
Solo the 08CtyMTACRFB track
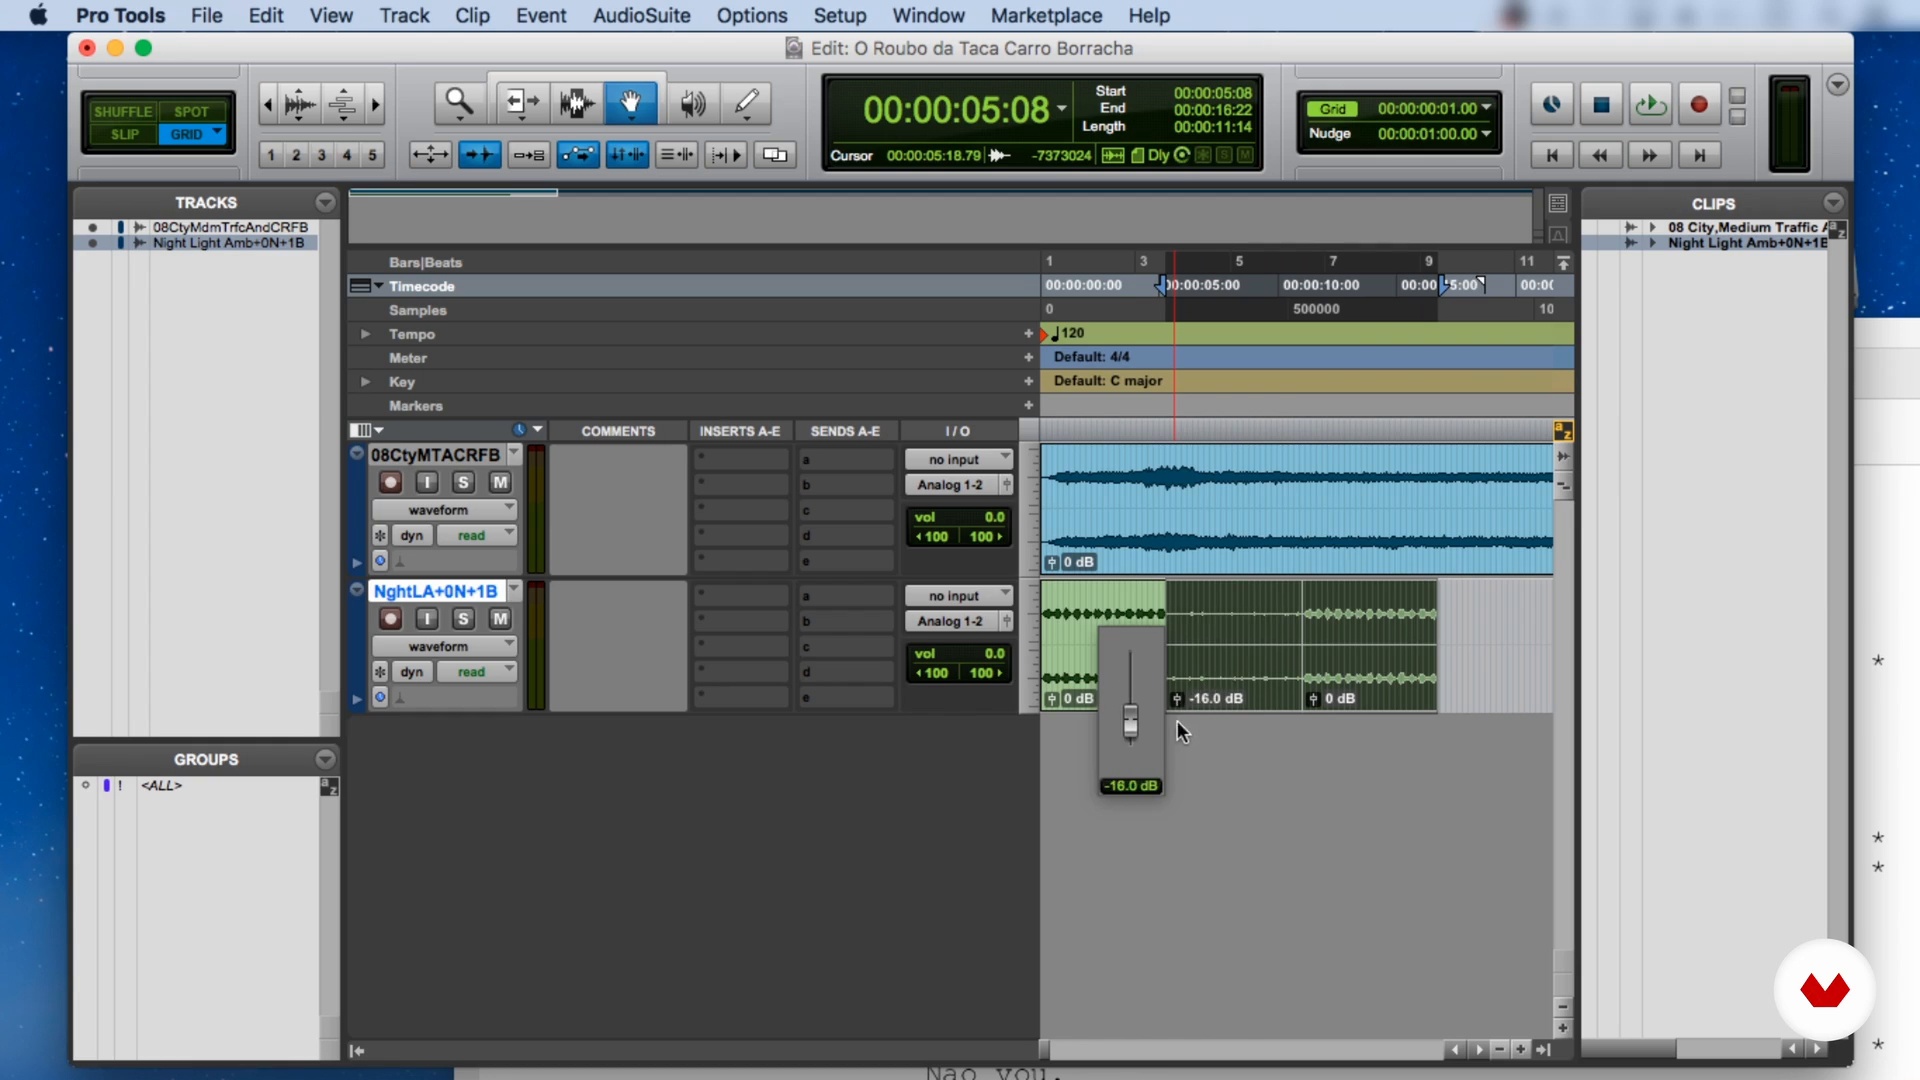pyautogui.click(x=463, y=482)
